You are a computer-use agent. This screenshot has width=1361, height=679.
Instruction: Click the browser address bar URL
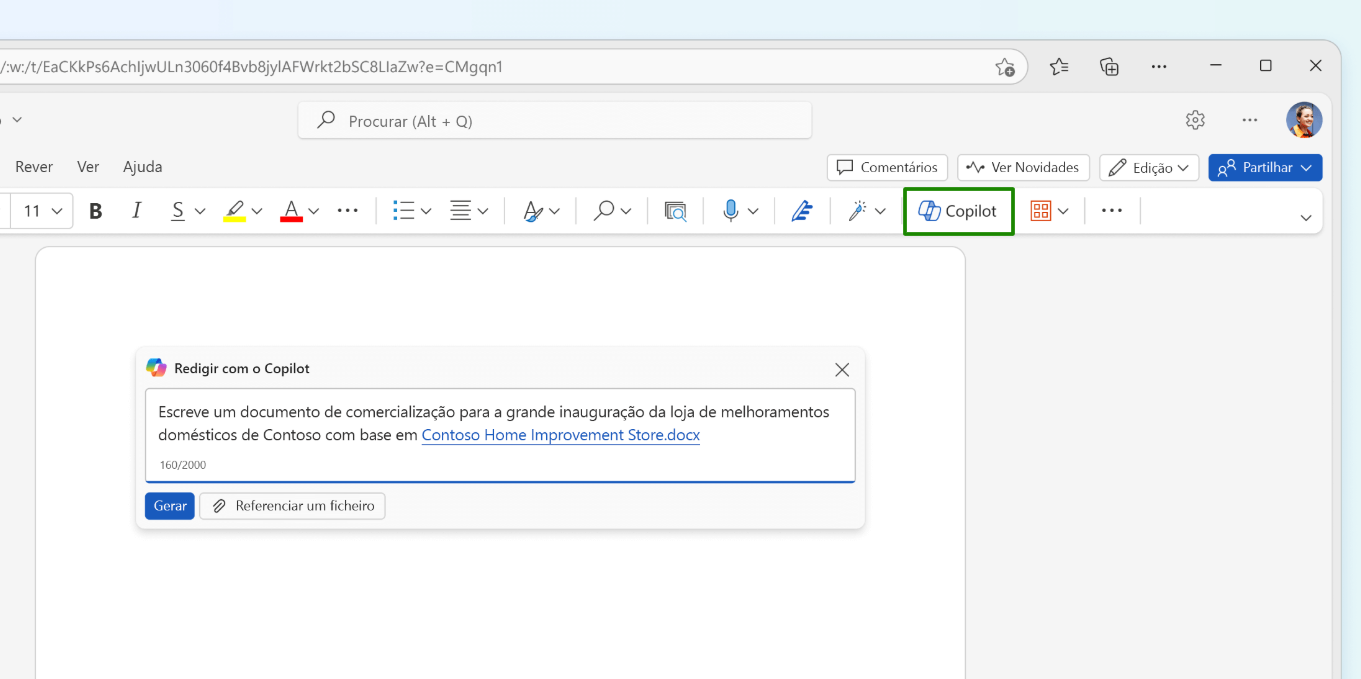point(250,67)
